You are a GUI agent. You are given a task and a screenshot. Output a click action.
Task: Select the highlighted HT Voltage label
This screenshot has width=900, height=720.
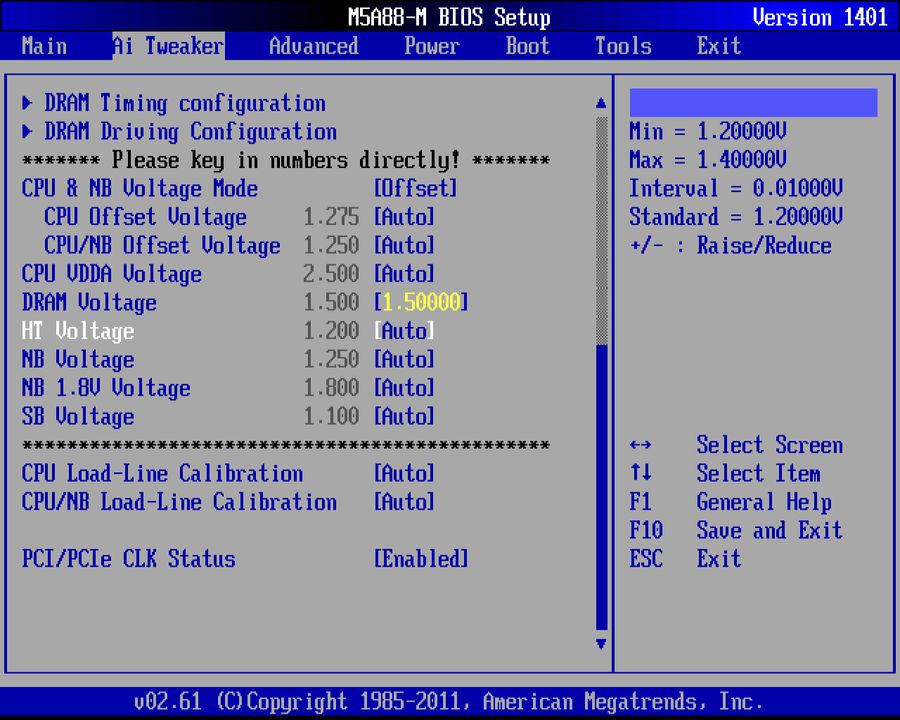(x=77, y=331)
